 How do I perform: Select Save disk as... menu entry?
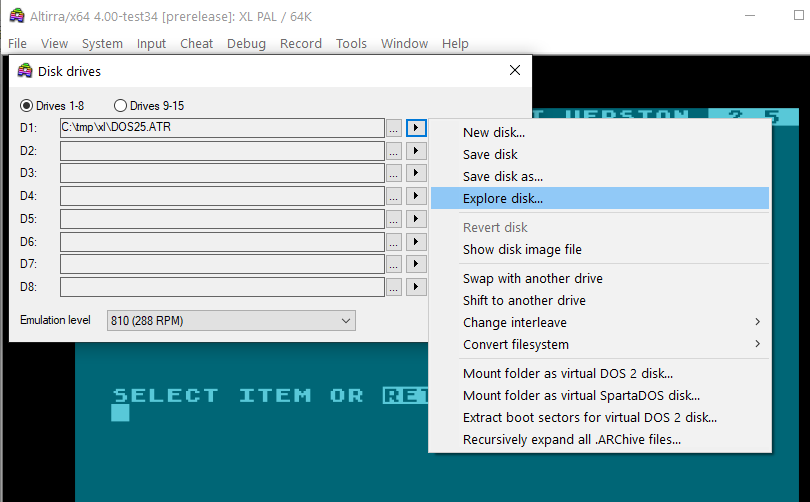point(503,177)
